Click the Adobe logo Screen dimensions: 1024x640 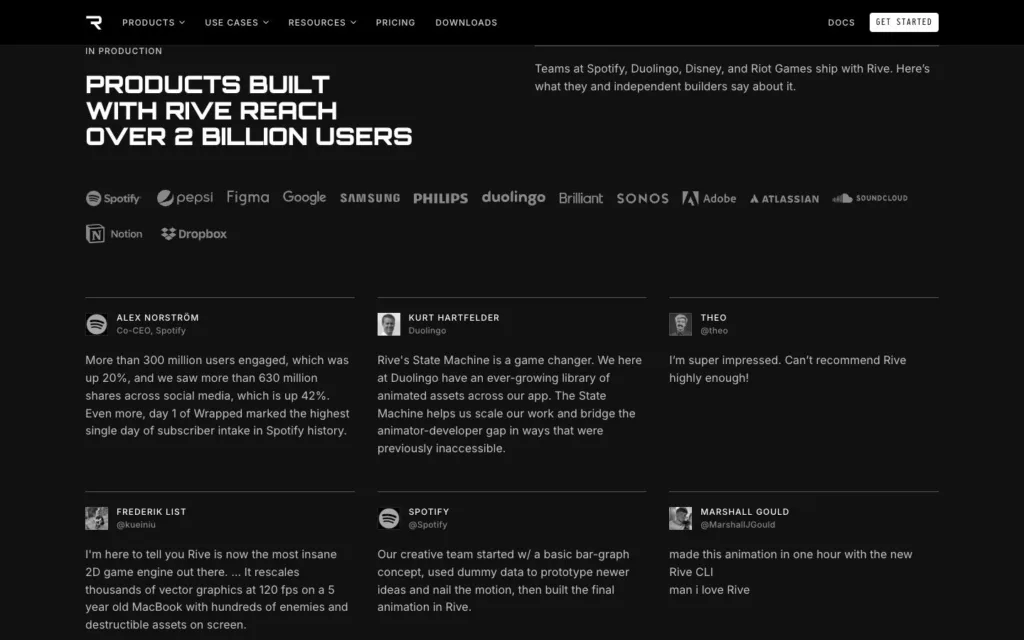[709, 198]
